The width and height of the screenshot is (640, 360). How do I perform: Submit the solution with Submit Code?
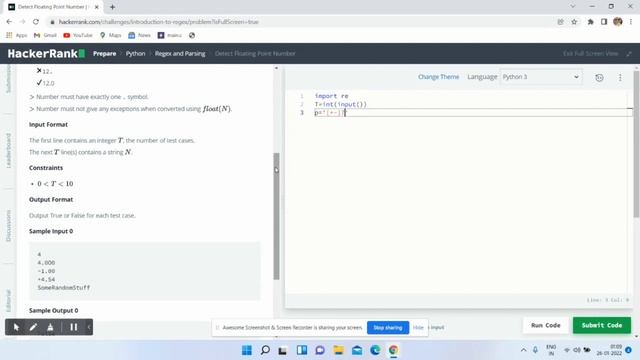(x=602, y=325)
